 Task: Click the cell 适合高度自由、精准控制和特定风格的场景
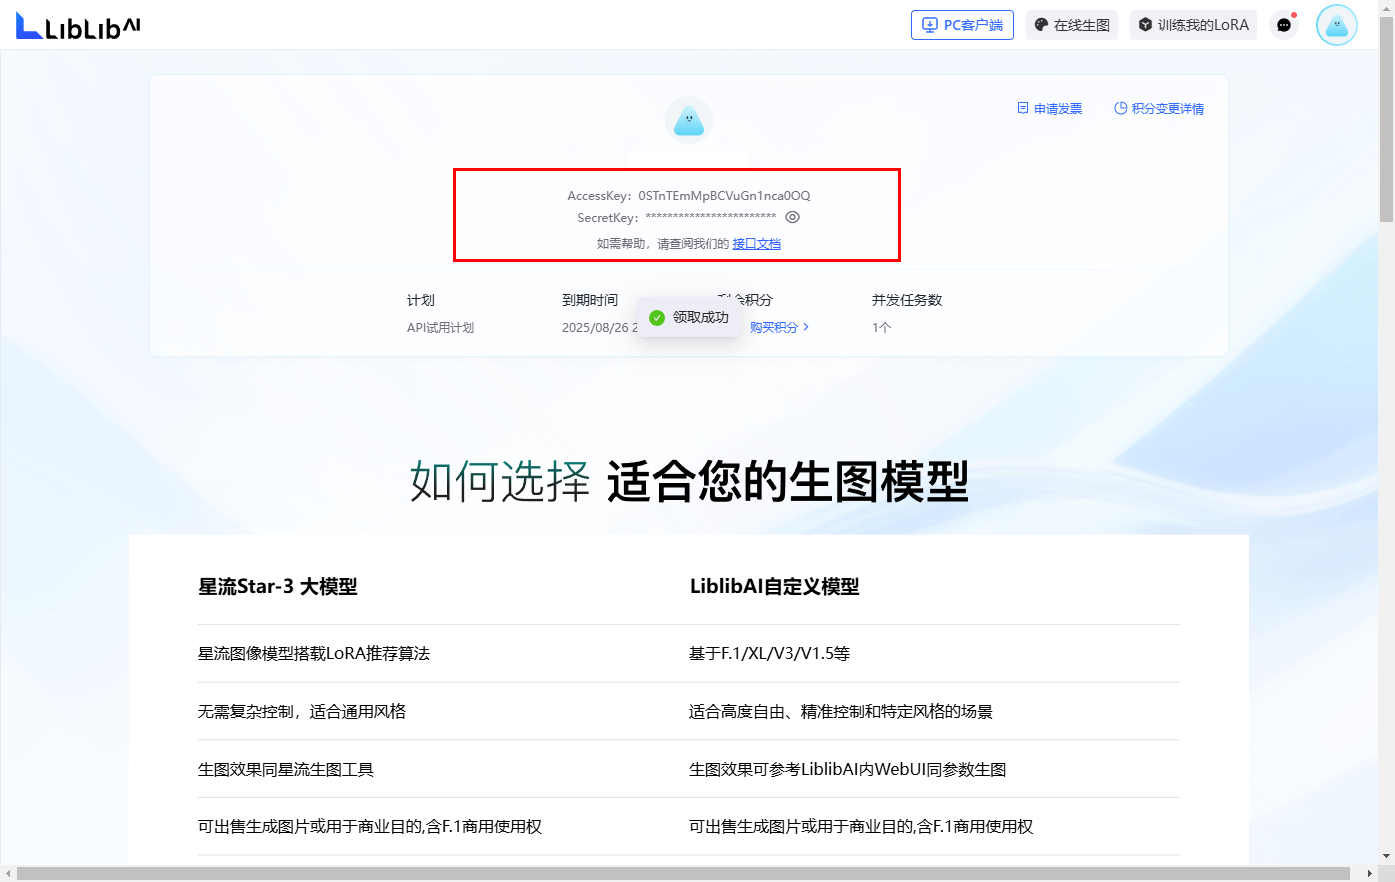[x=841, y=712]
